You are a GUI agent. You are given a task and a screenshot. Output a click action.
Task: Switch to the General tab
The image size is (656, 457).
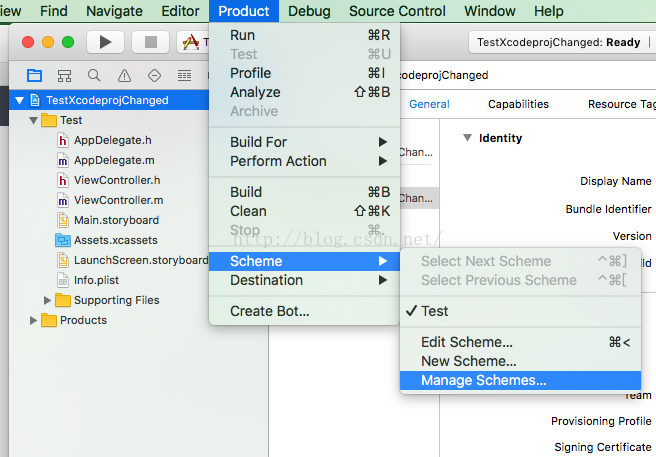pos(429,104)
